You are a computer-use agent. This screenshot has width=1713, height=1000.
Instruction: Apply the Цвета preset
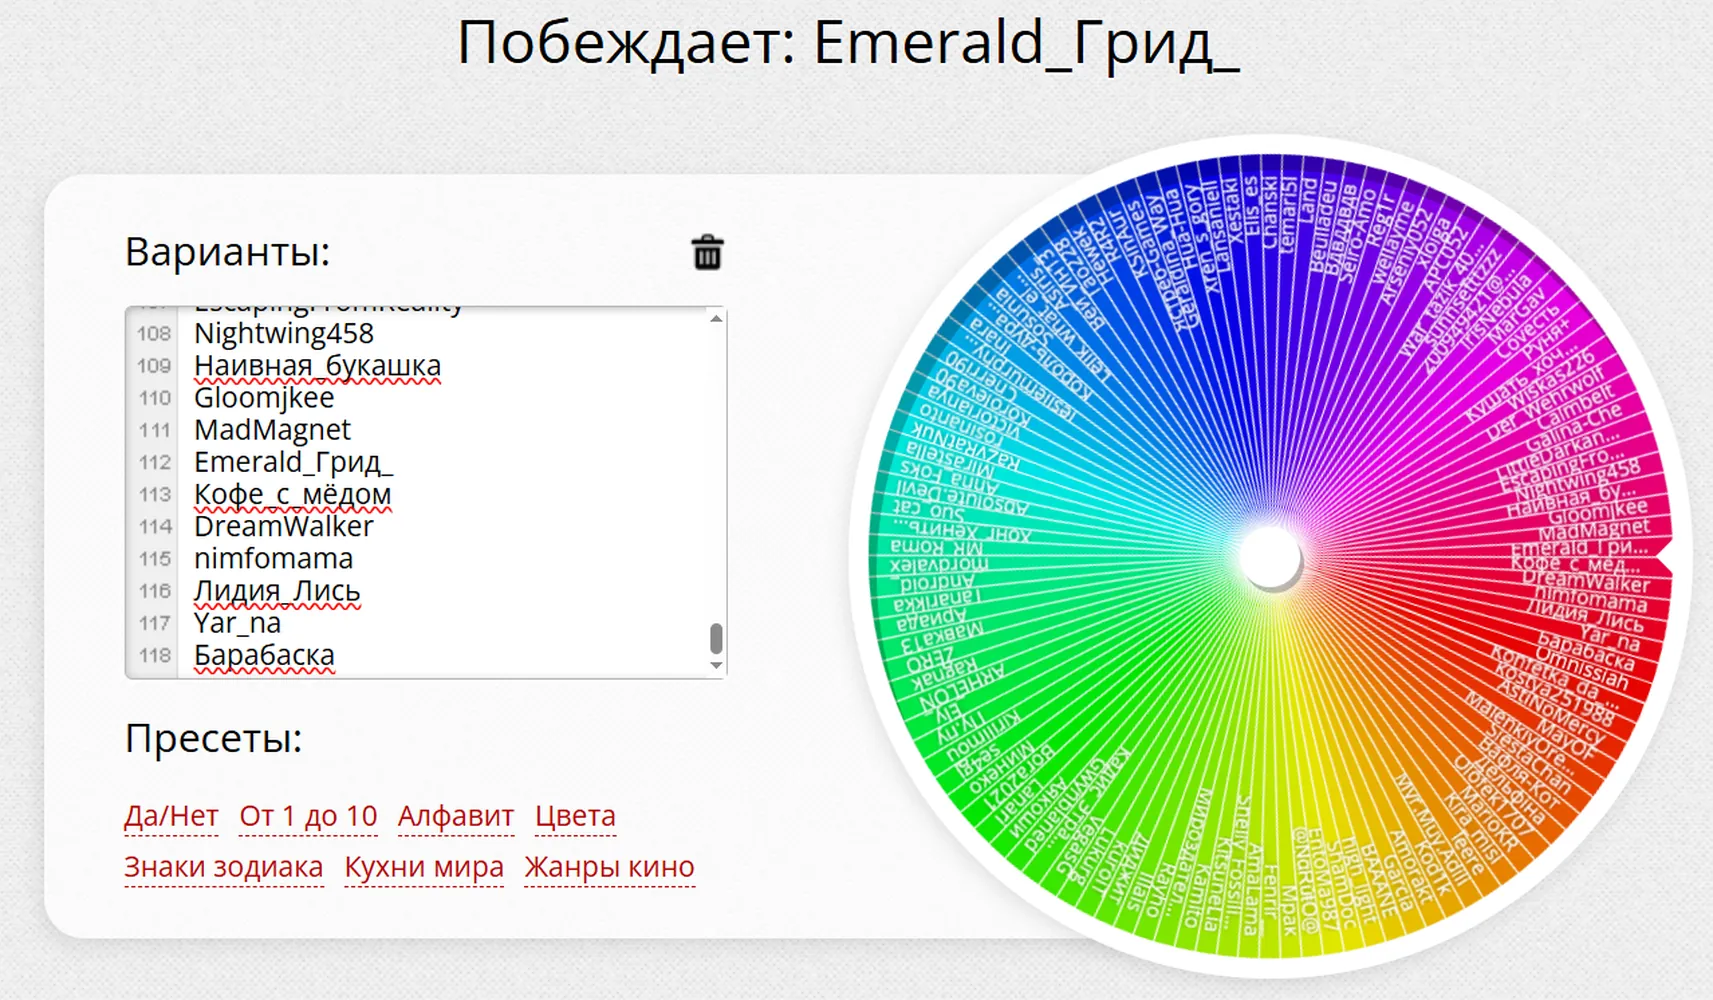point(575,816)
